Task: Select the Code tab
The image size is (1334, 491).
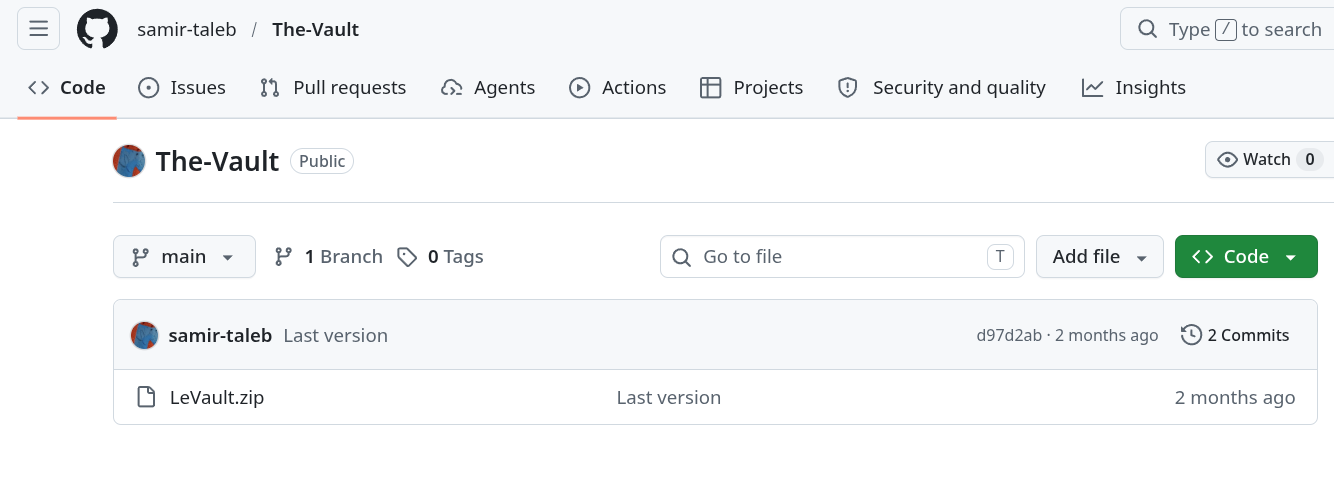Action: [67, 88]
